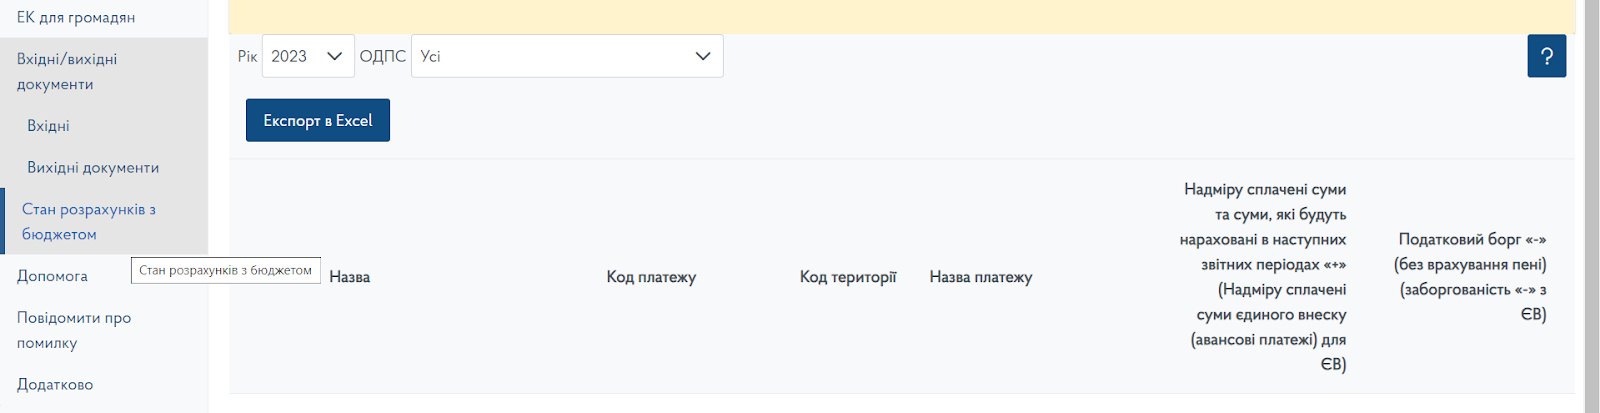Click the Назва column header
The image size is (1600, 413).
(x=349, y=277)
